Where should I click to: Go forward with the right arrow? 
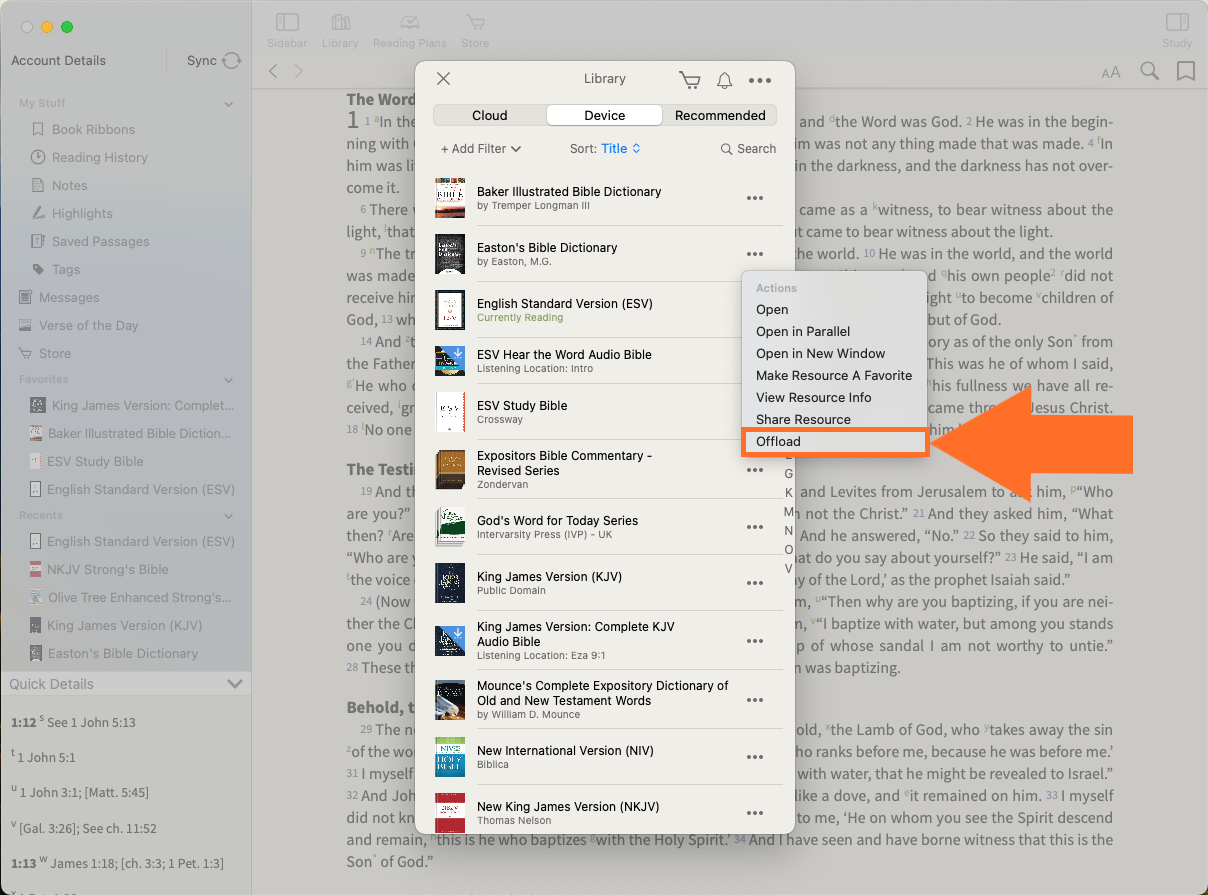click(x=298, y=71)
